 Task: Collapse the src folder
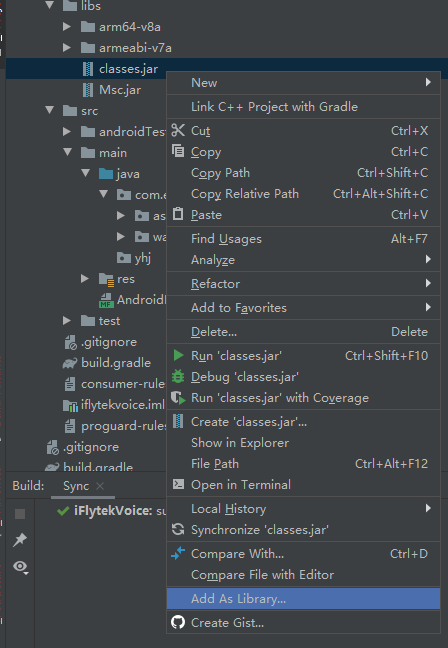[50, 110]
